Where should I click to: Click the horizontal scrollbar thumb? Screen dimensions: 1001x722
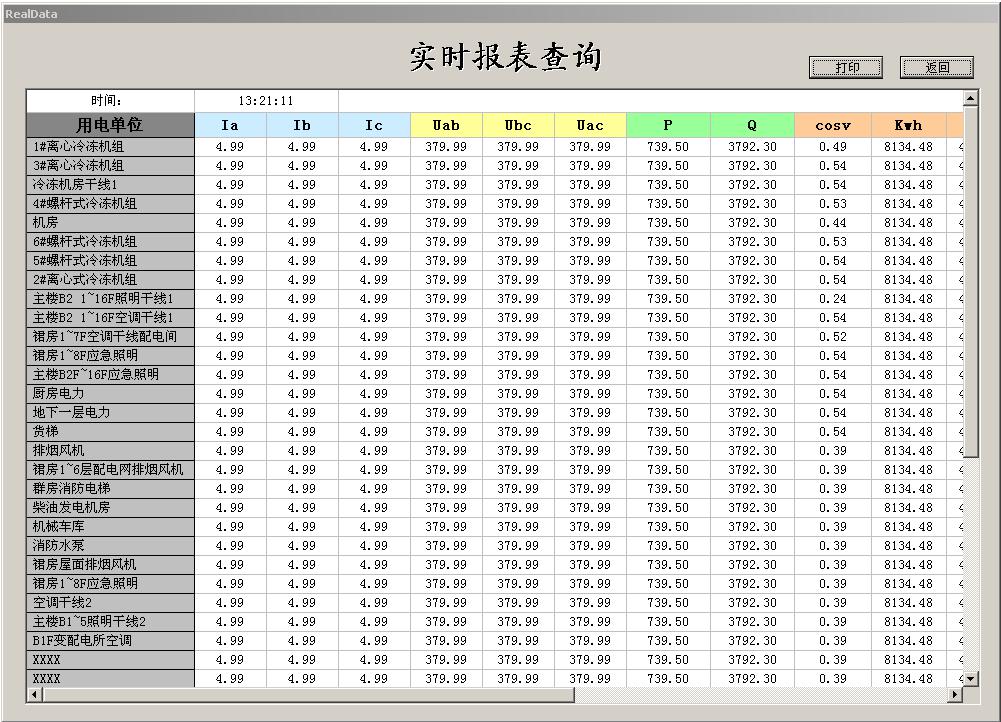tap(308, 695)
